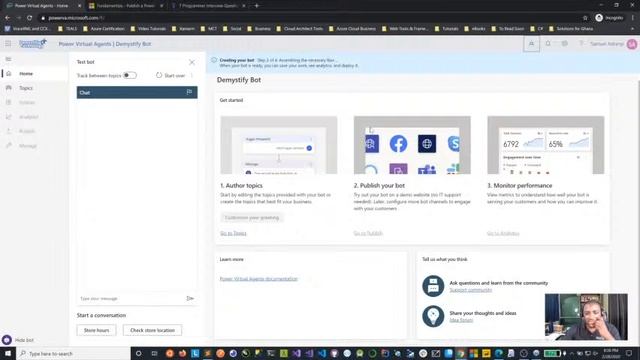This screenshot has width=640, height=360.
Task: Open Power Virtual Agents documentation link
Action: pyautogui.click(x=258, y=279)
